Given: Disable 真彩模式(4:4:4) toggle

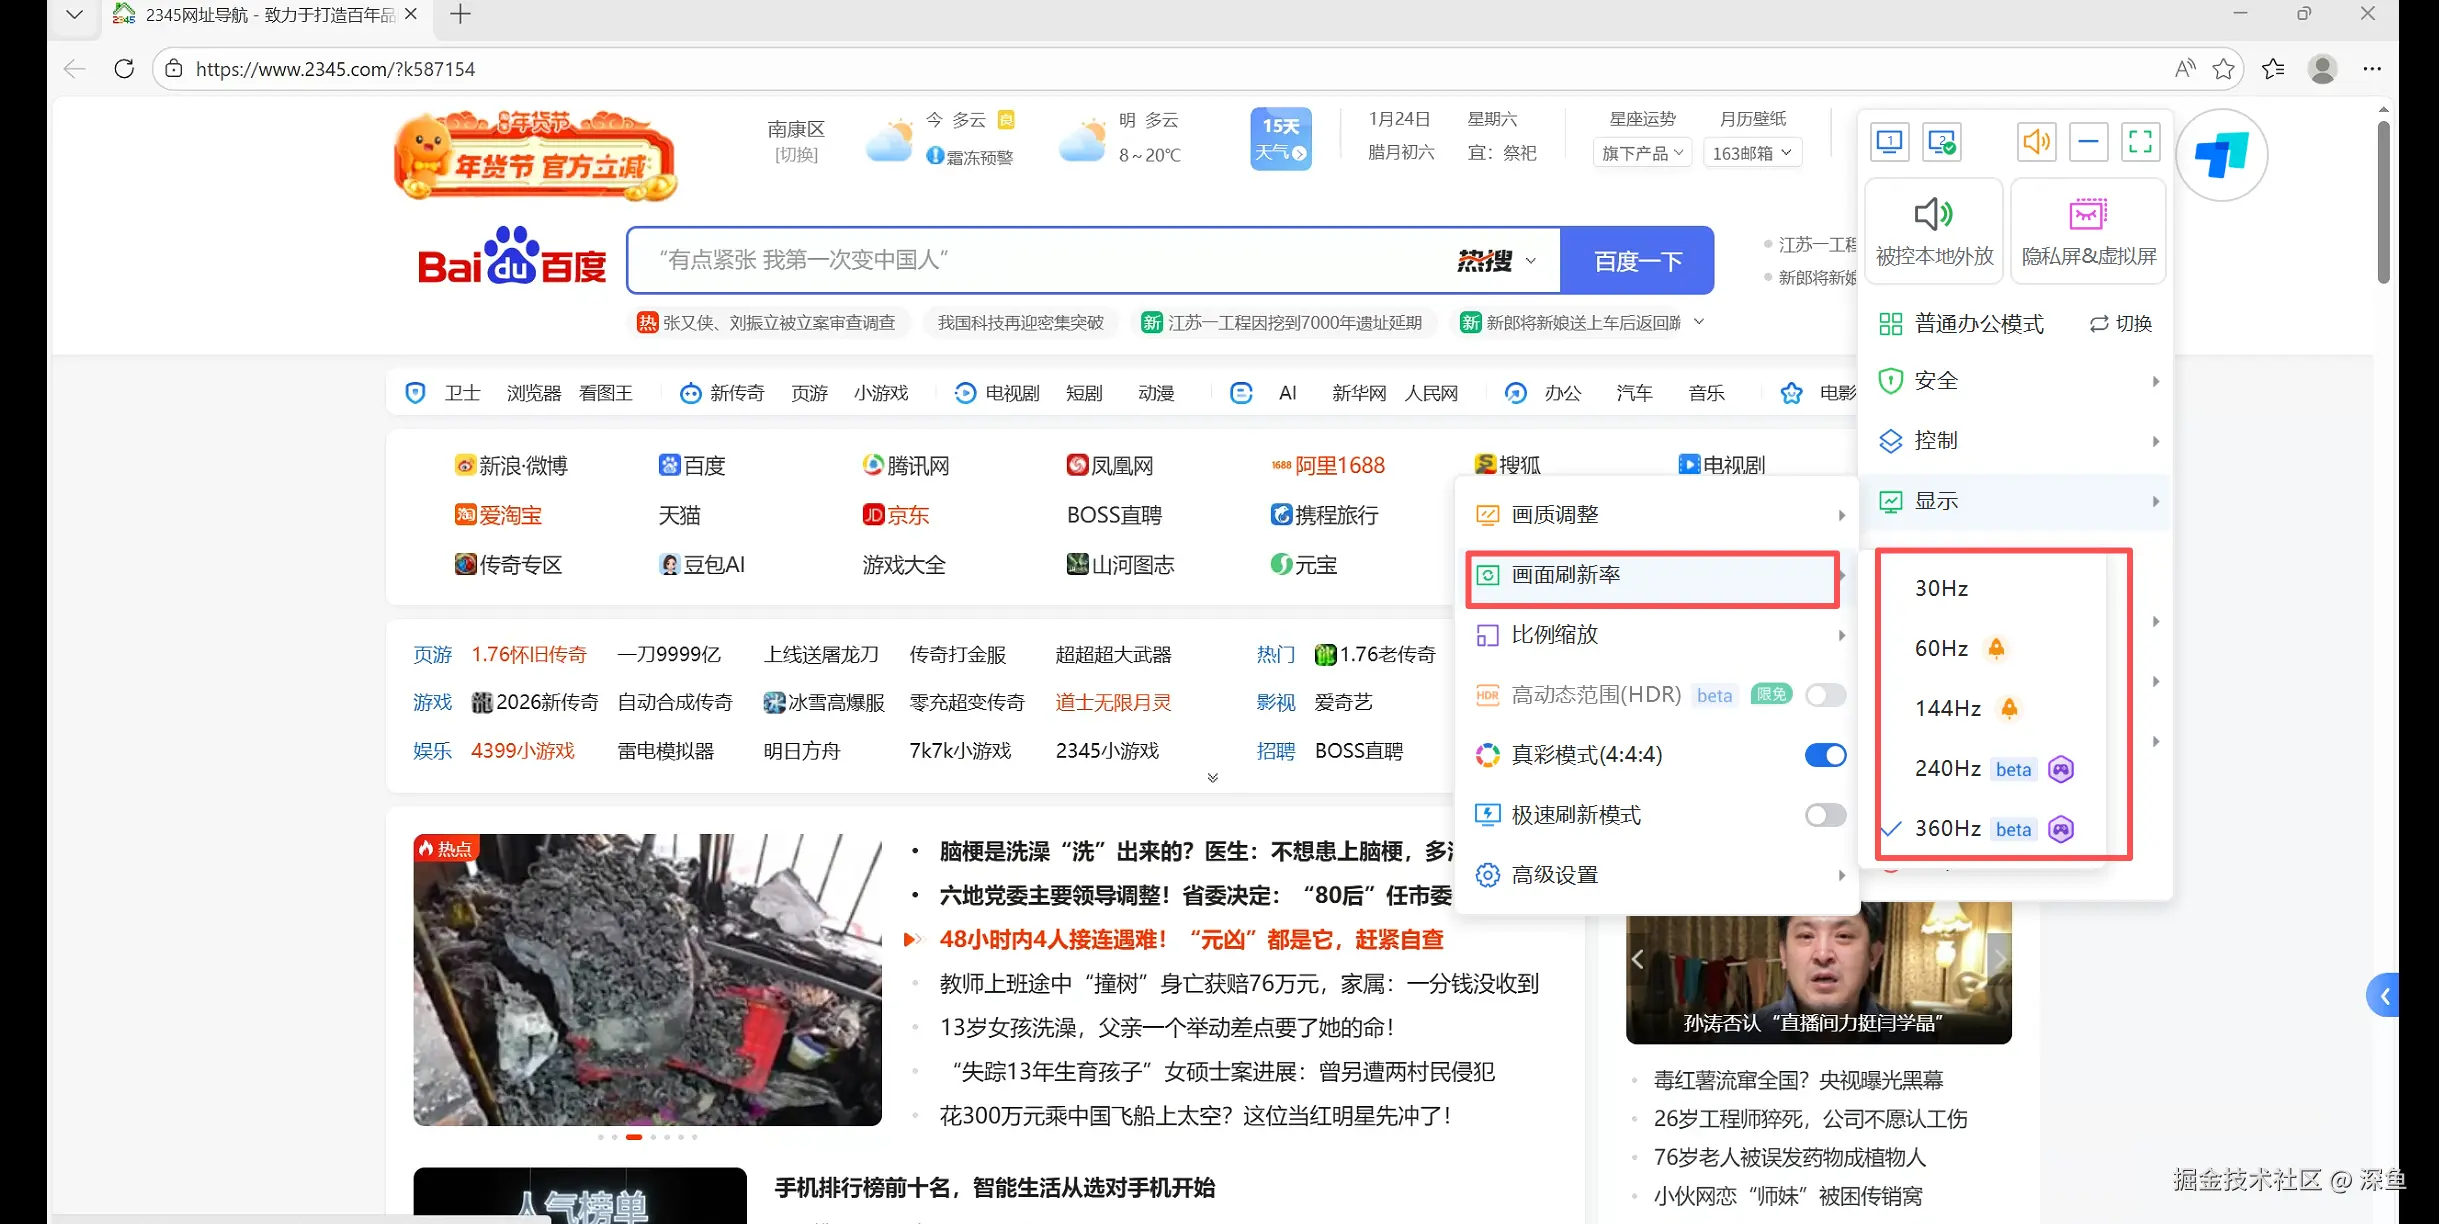Looking at the screenshot, I should (x=1825, y=755).
